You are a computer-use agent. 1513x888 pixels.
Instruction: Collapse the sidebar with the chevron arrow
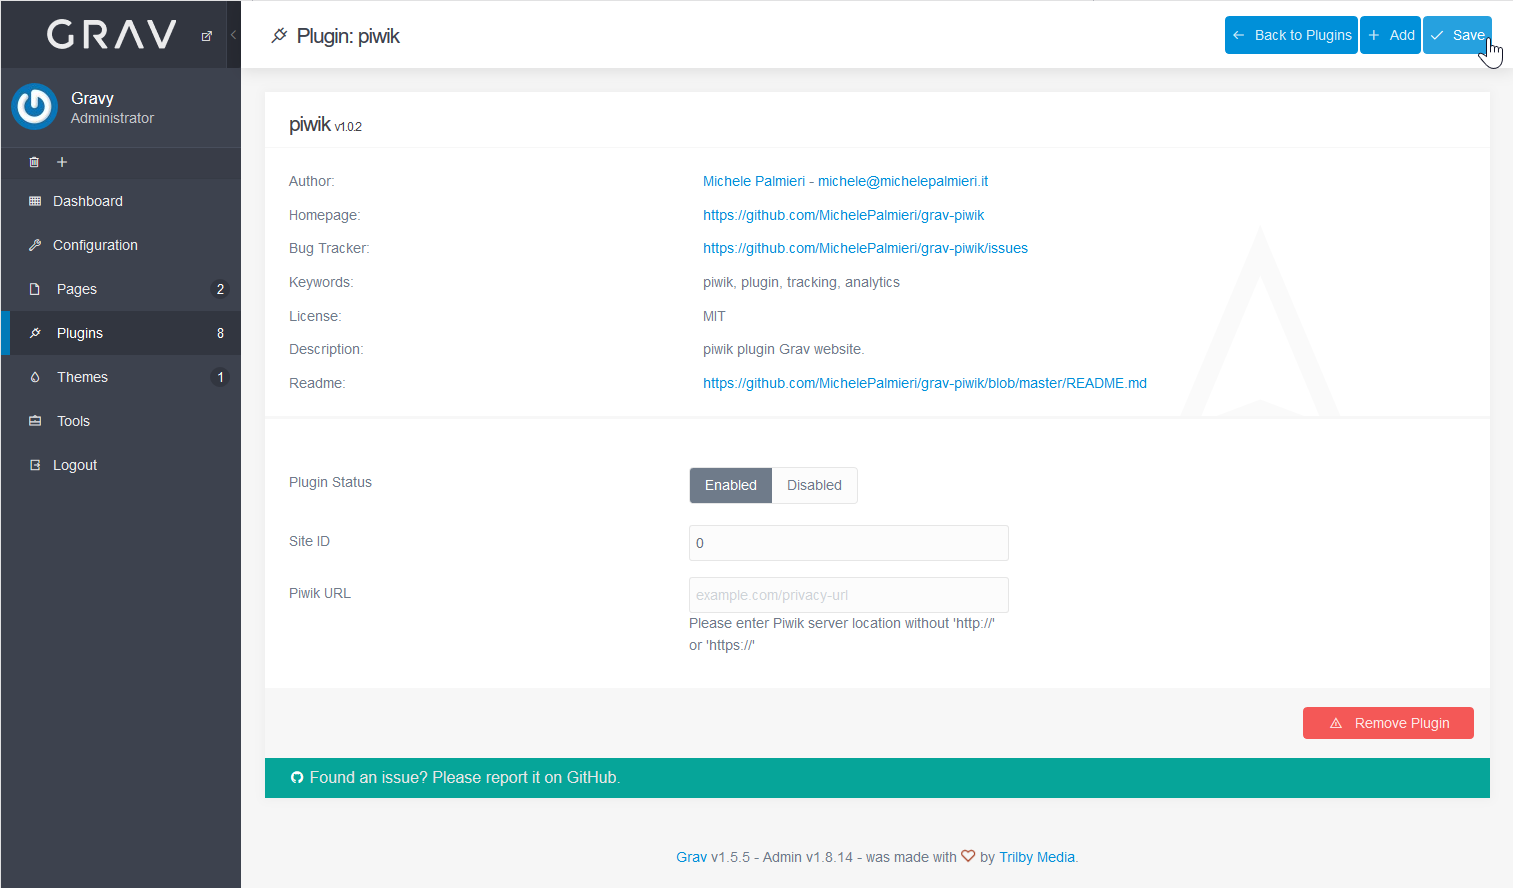[233, 35]
